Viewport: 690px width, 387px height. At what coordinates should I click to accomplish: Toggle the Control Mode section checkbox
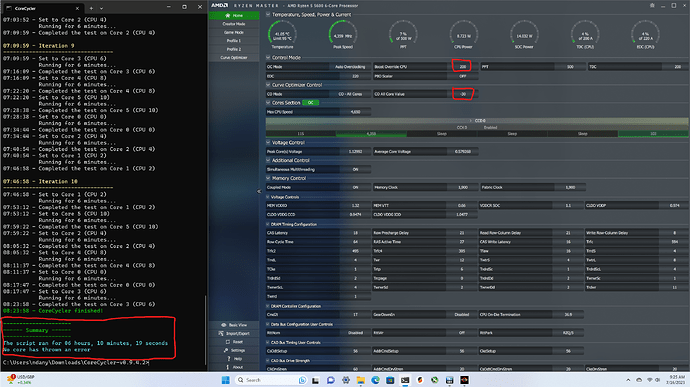click(x=268, y=58)
